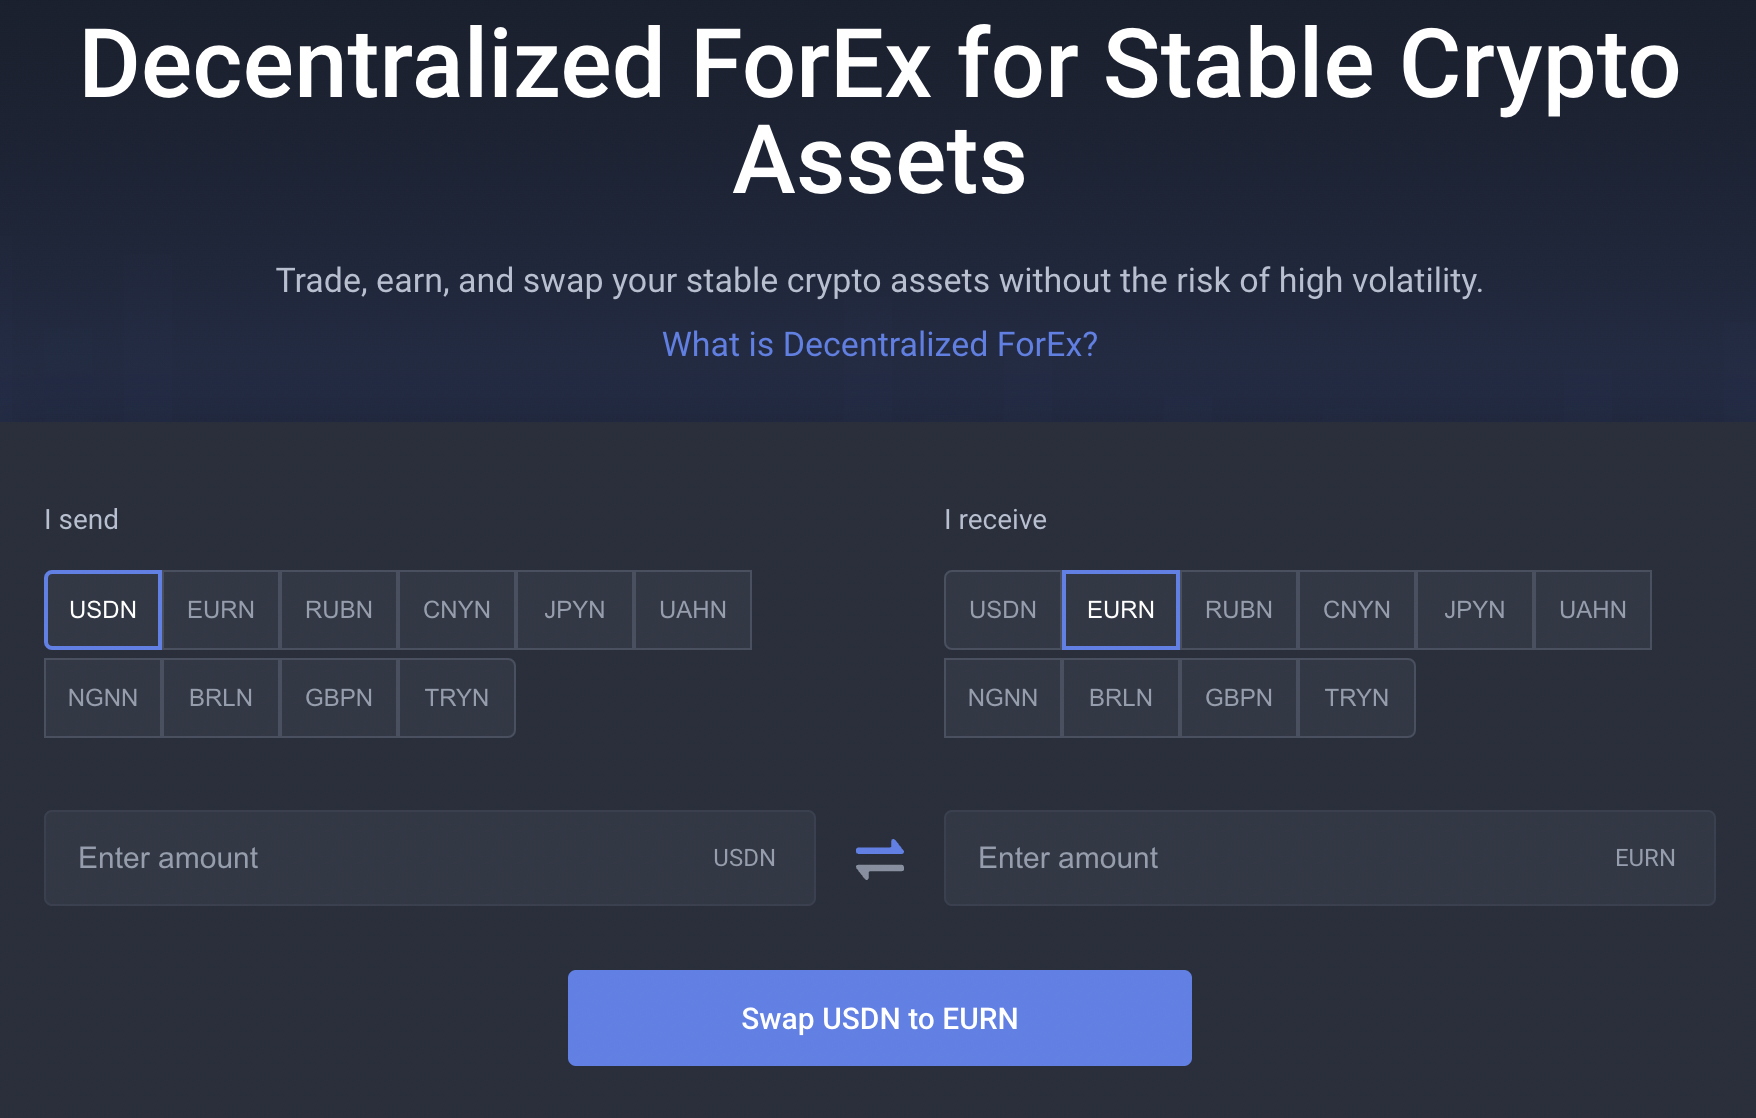This screenshot has width=1756, height=1118.
Task: Pick RUBN under I send
Action: pos(339,610)
